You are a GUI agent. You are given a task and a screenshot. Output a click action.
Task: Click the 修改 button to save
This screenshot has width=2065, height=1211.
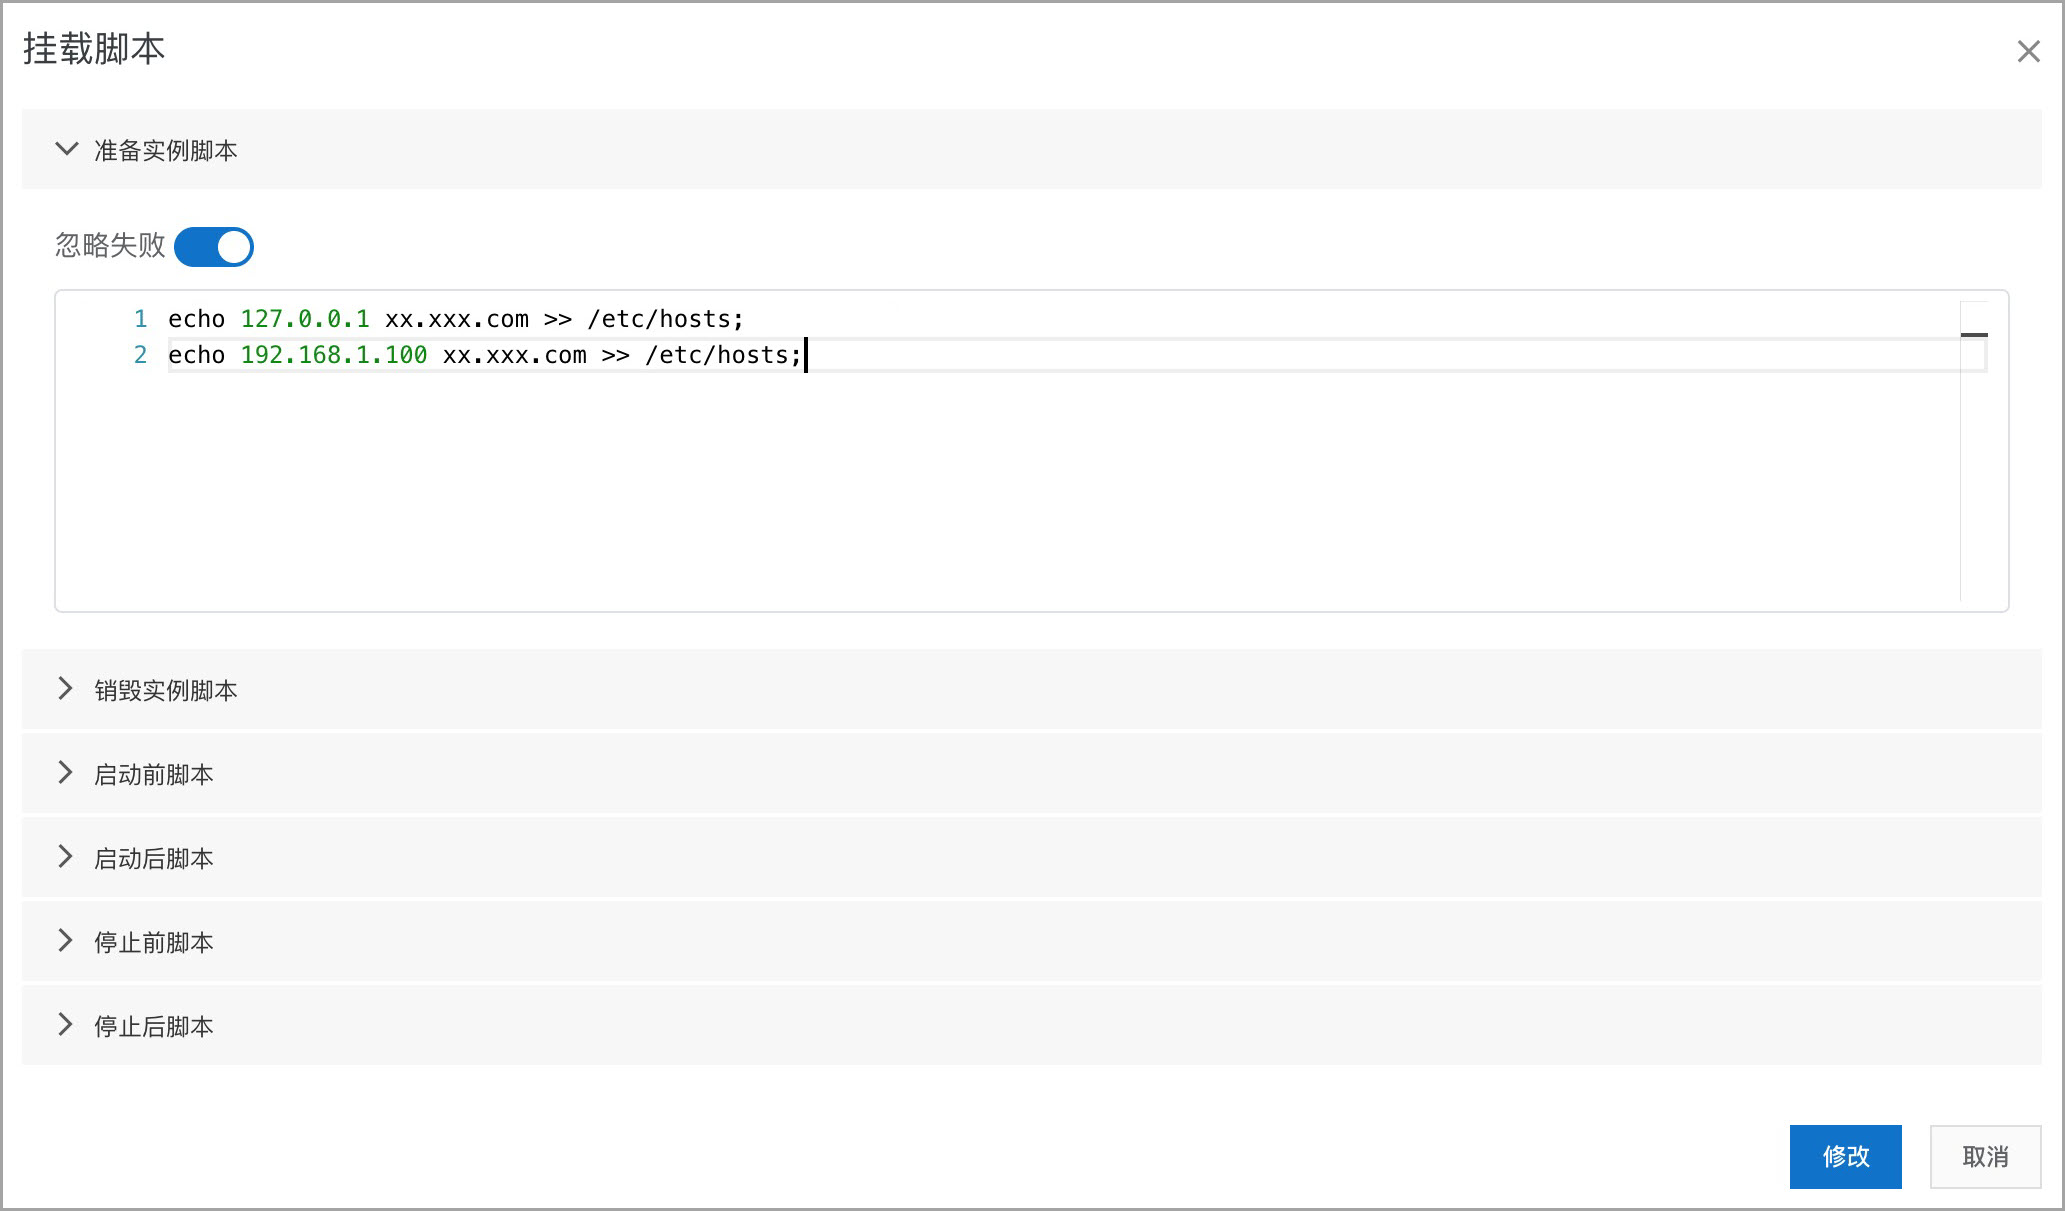(1845, 1157)
